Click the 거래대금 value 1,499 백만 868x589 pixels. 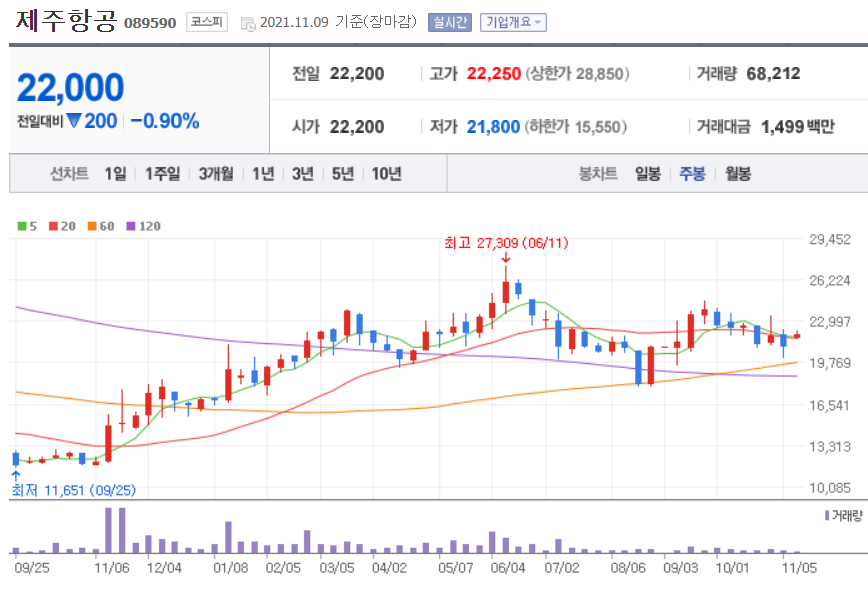pyautogui.click(x=798, y=127)
